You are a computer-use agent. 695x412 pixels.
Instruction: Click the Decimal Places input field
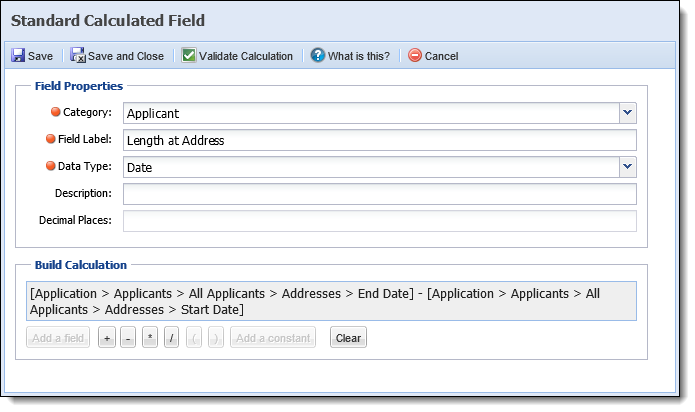coord(380,221)
